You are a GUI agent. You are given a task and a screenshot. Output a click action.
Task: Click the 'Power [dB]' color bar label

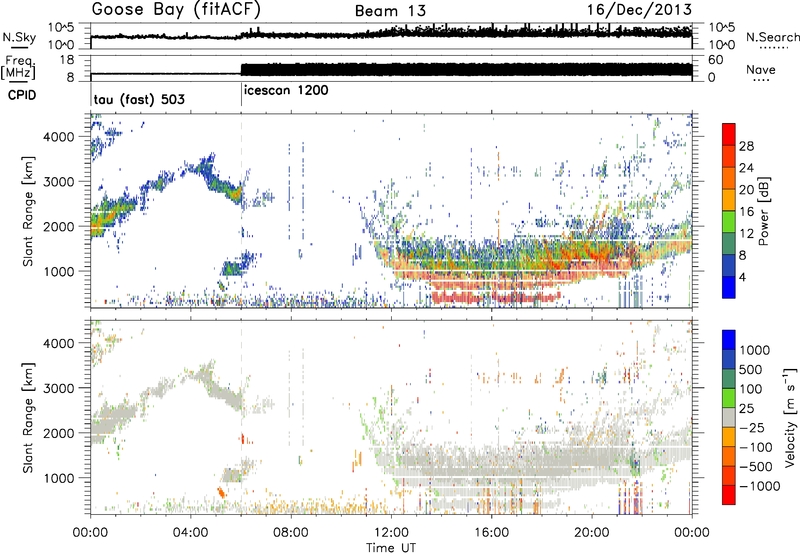click(x=763, y=211)
